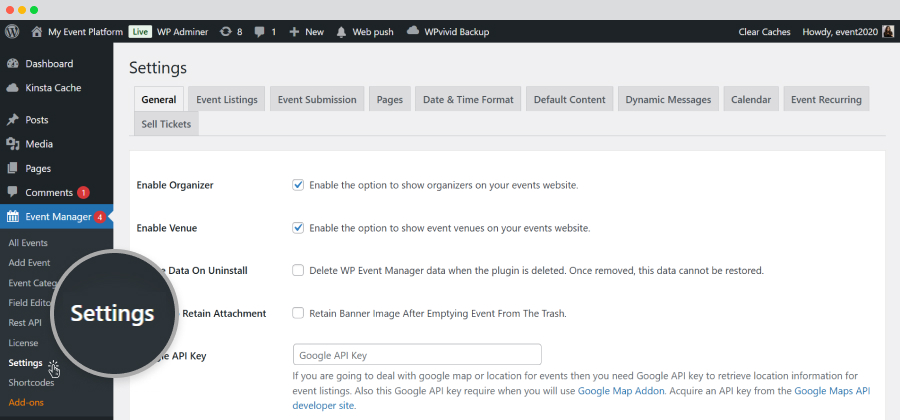Switch to the Calendar tab

click(751, 99)
